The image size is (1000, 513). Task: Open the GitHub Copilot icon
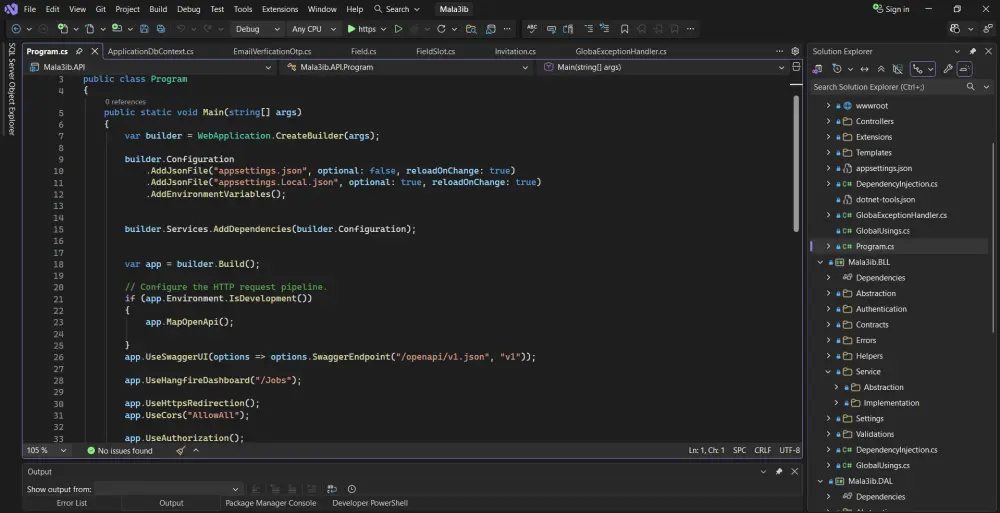955,29
